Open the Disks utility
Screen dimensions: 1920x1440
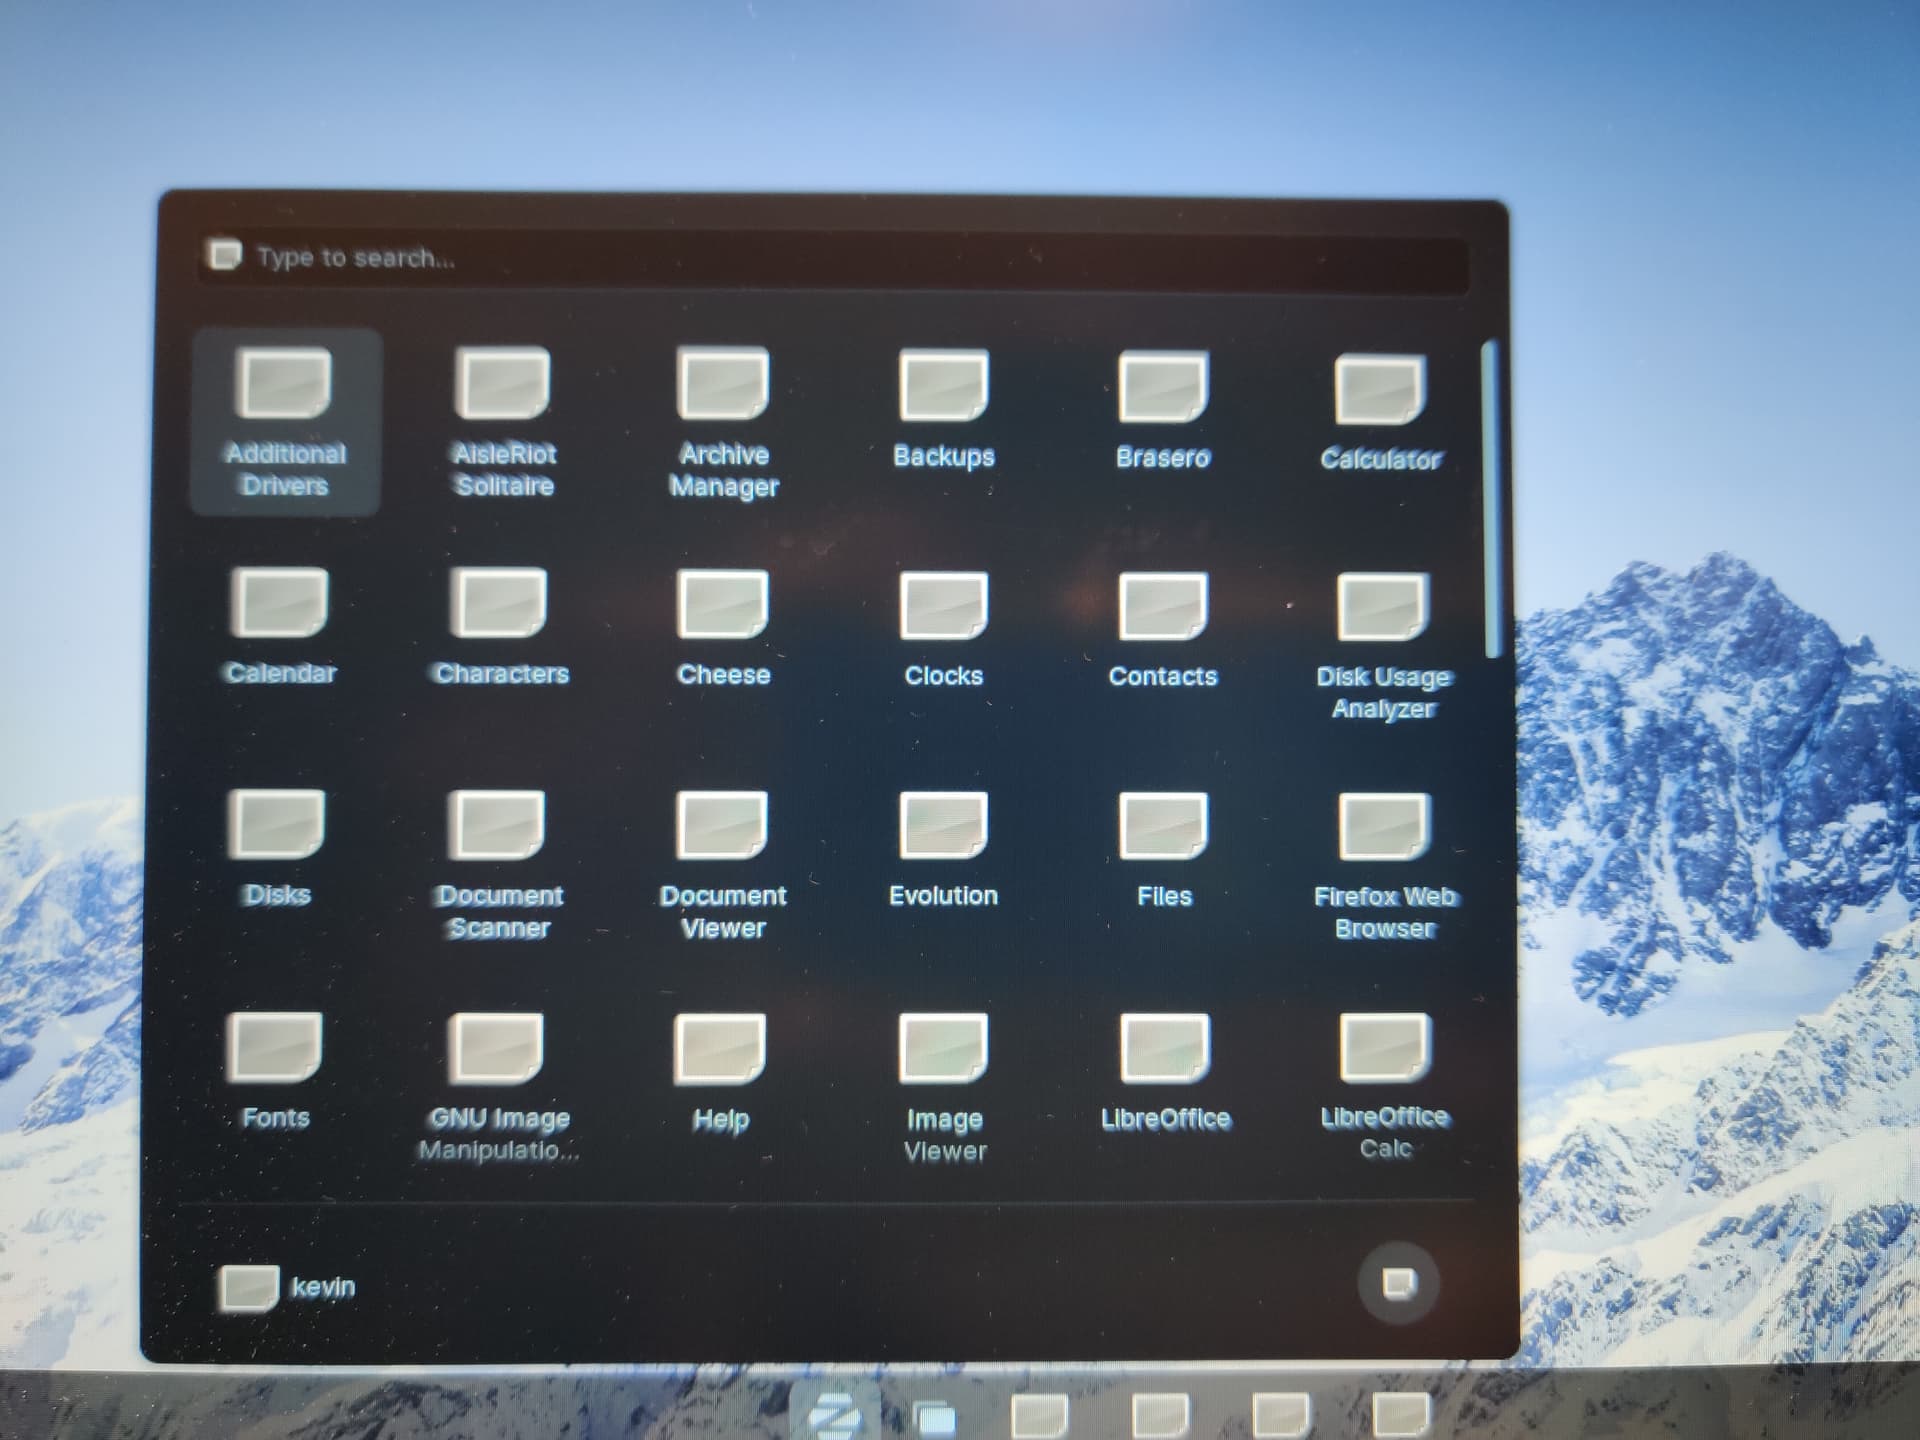tap(277, 848)
